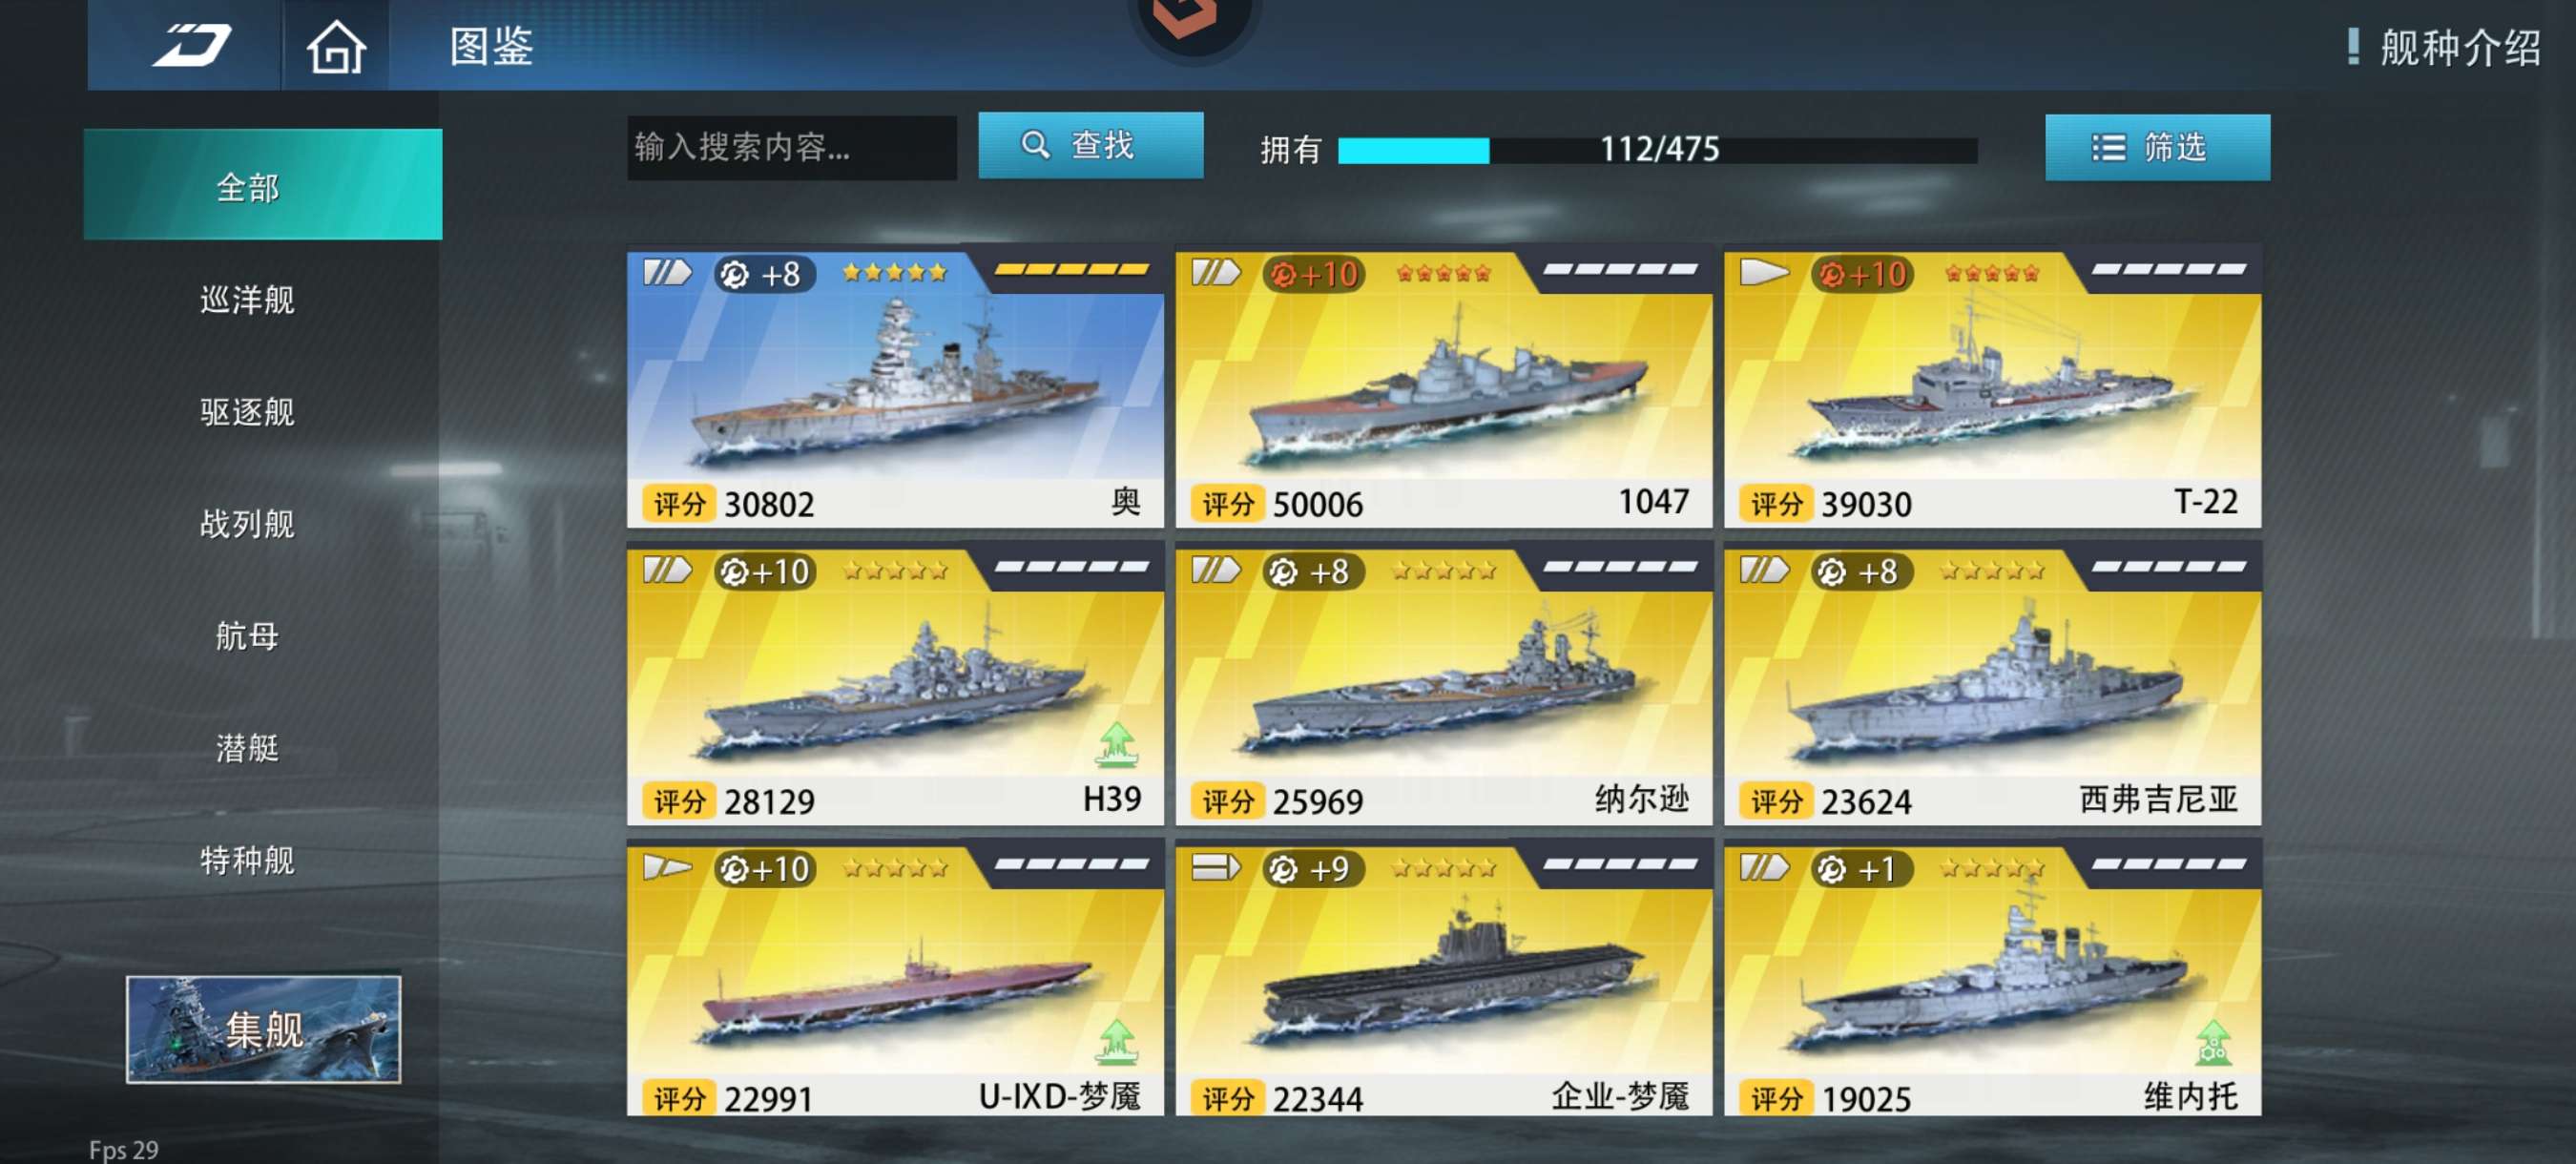Open the 舰种介绍 ship type introduction
Viewport: 2576px width, 1164px height.
[2460, 47]
